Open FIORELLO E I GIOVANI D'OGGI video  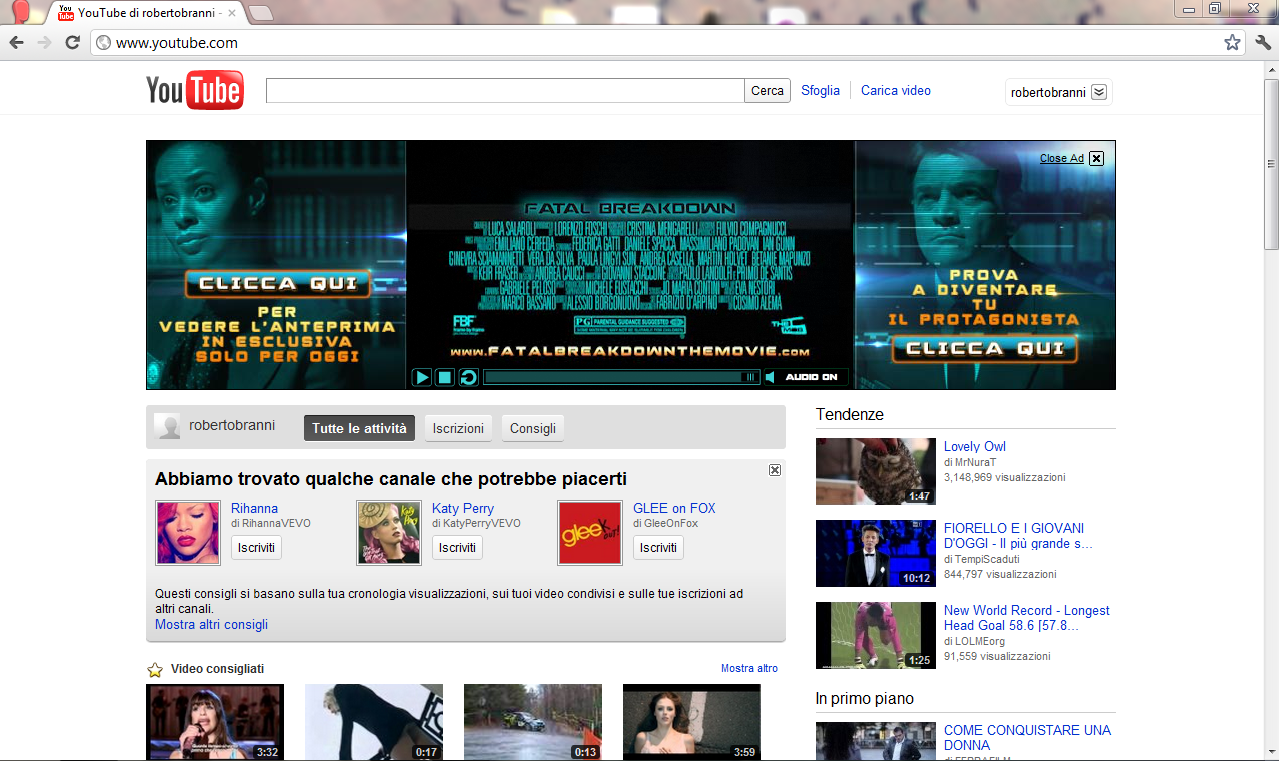tap(1018, 535)
